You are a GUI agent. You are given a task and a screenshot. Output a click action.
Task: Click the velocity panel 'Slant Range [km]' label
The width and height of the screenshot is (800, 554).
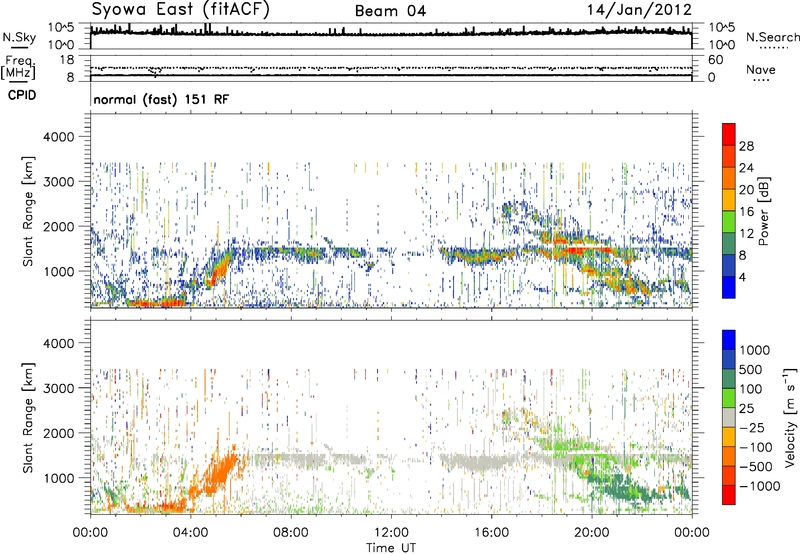click(x=28, y=418)
